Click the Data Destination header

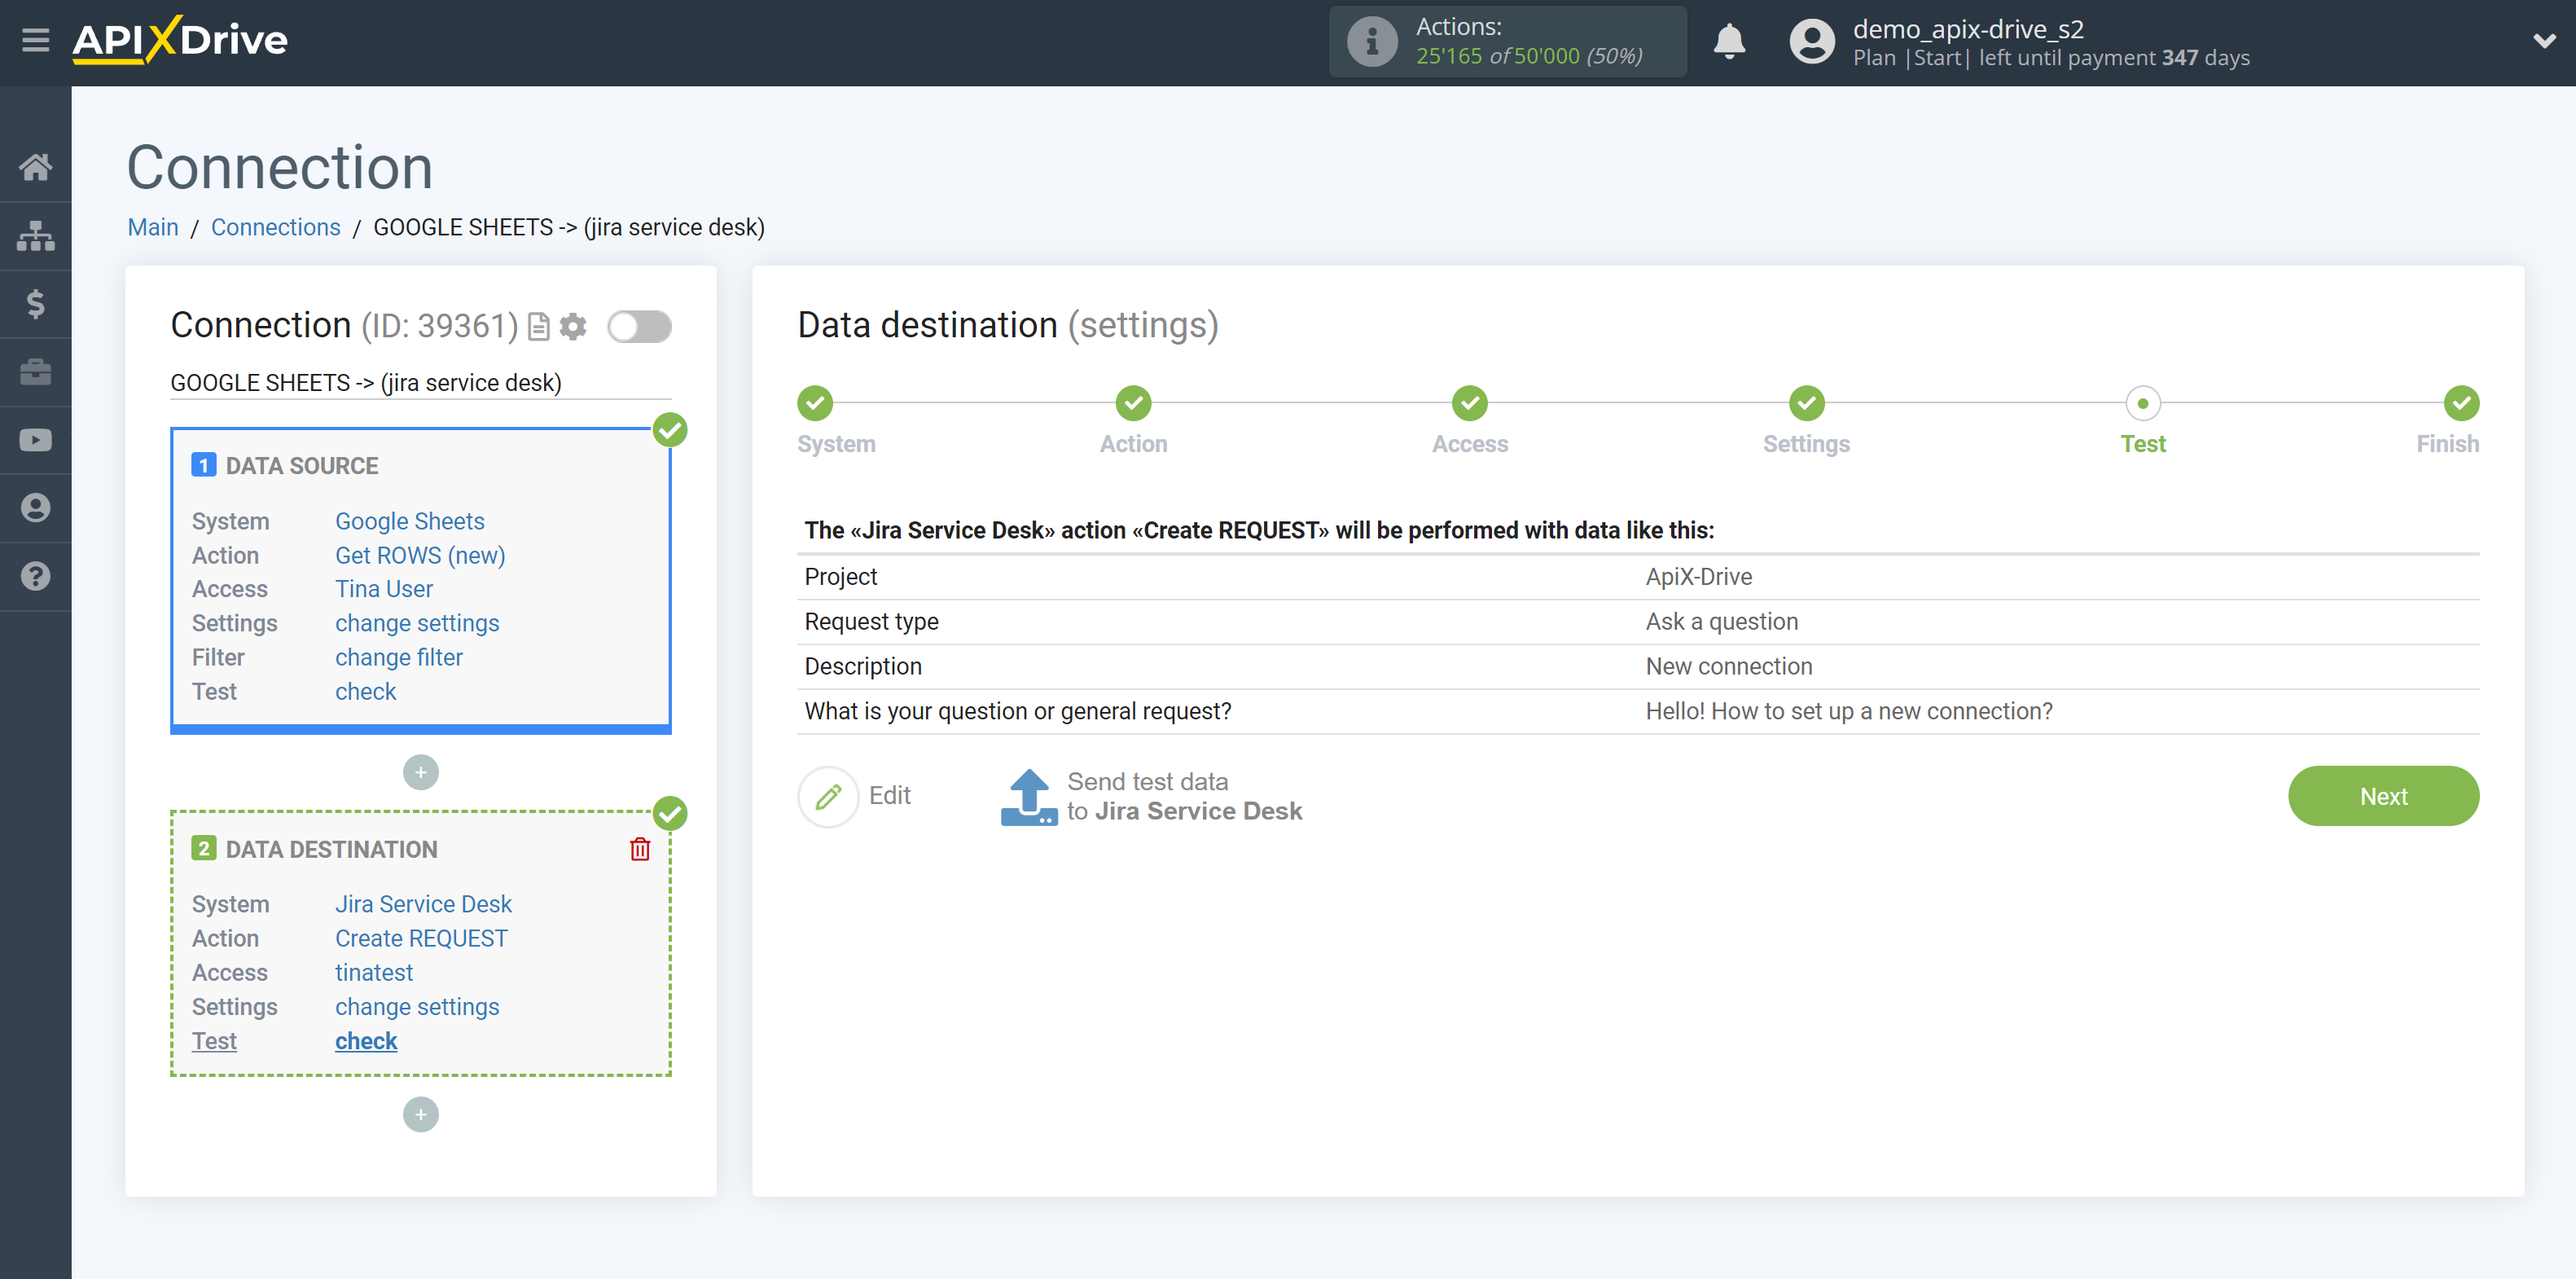coord(331,849)
